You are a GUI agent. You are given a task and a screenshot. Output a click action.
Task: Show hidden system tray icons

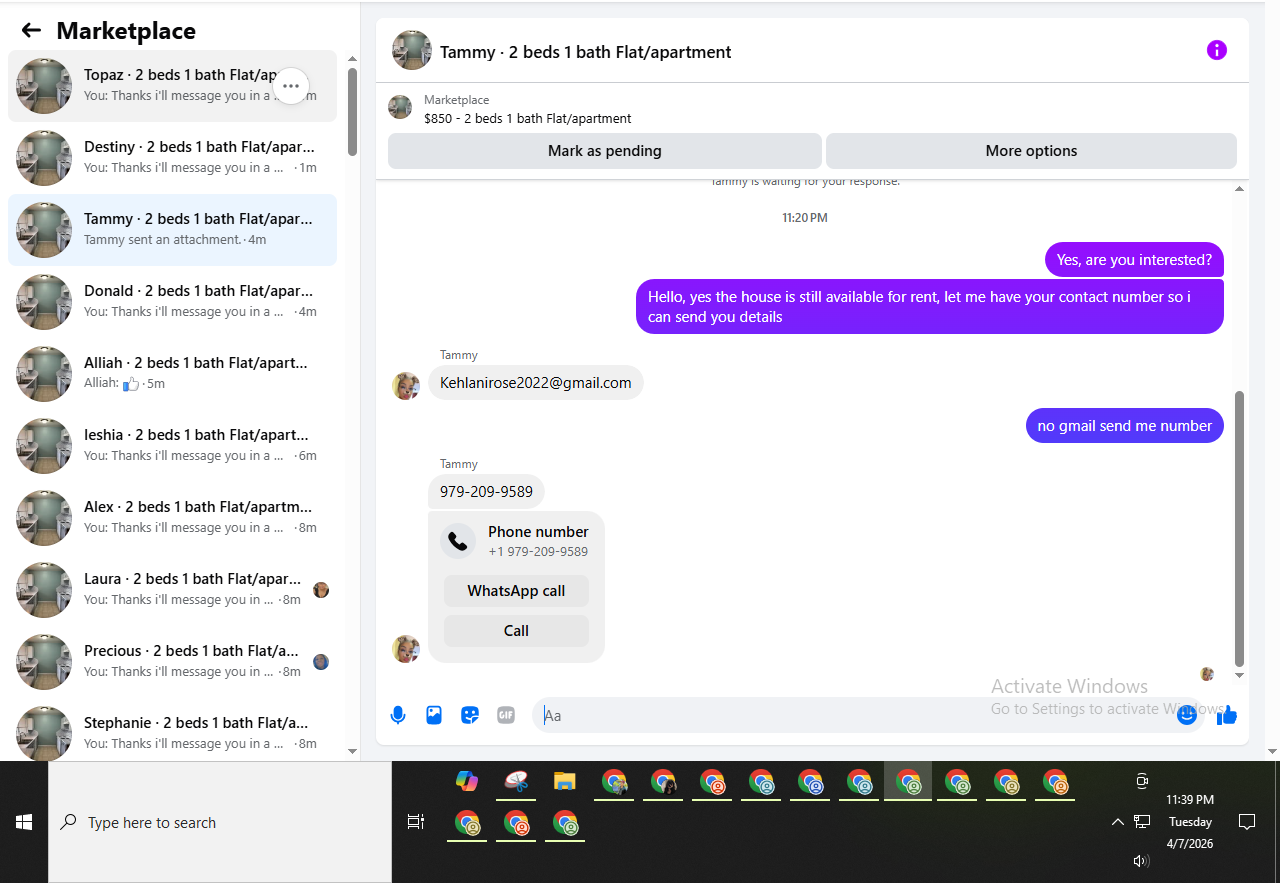1118,822
